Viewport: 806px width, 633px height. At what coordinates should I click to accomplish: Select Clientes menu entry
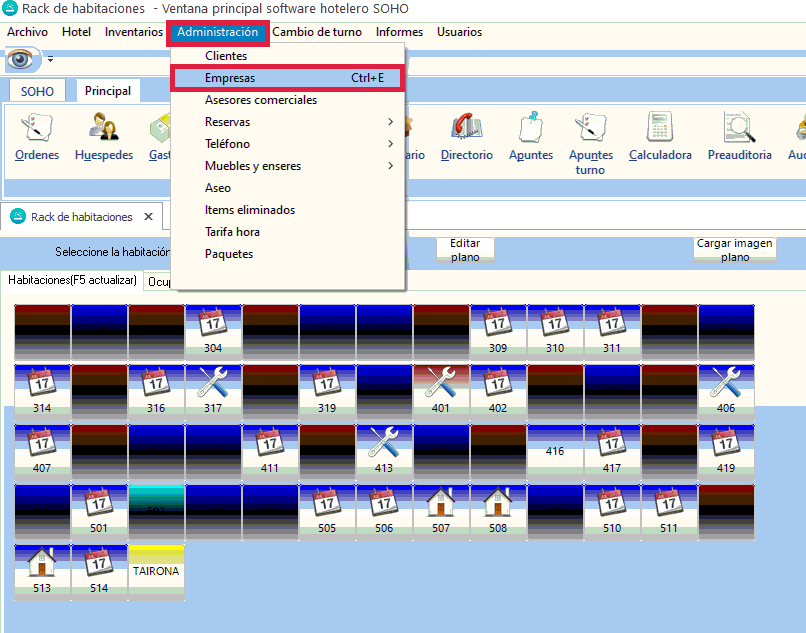tap(226, 56)
